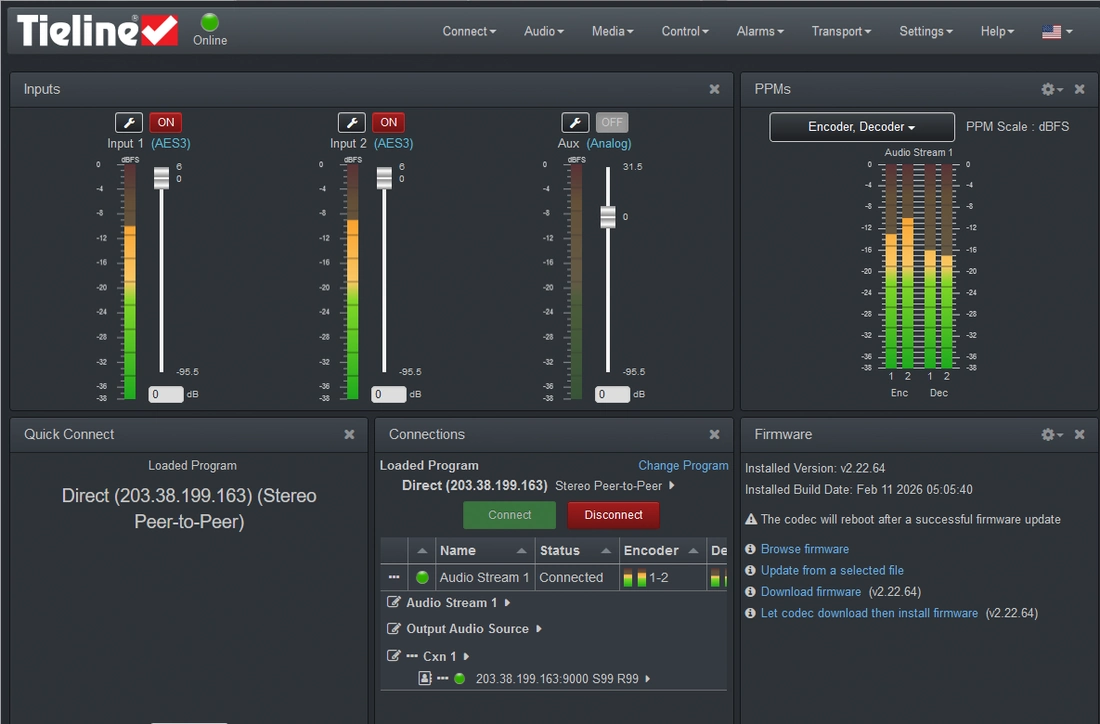Open Input 2 wrench settings icon
Image resolution: width=1100 pixels, height=724 pixels.
[x=351, y=123]
